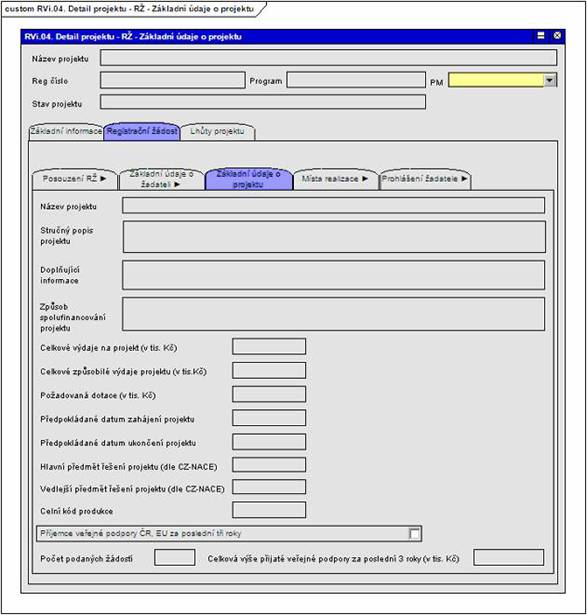Click the Stav projektu field
The image size is (587, 615).
[x=263, y=102]
